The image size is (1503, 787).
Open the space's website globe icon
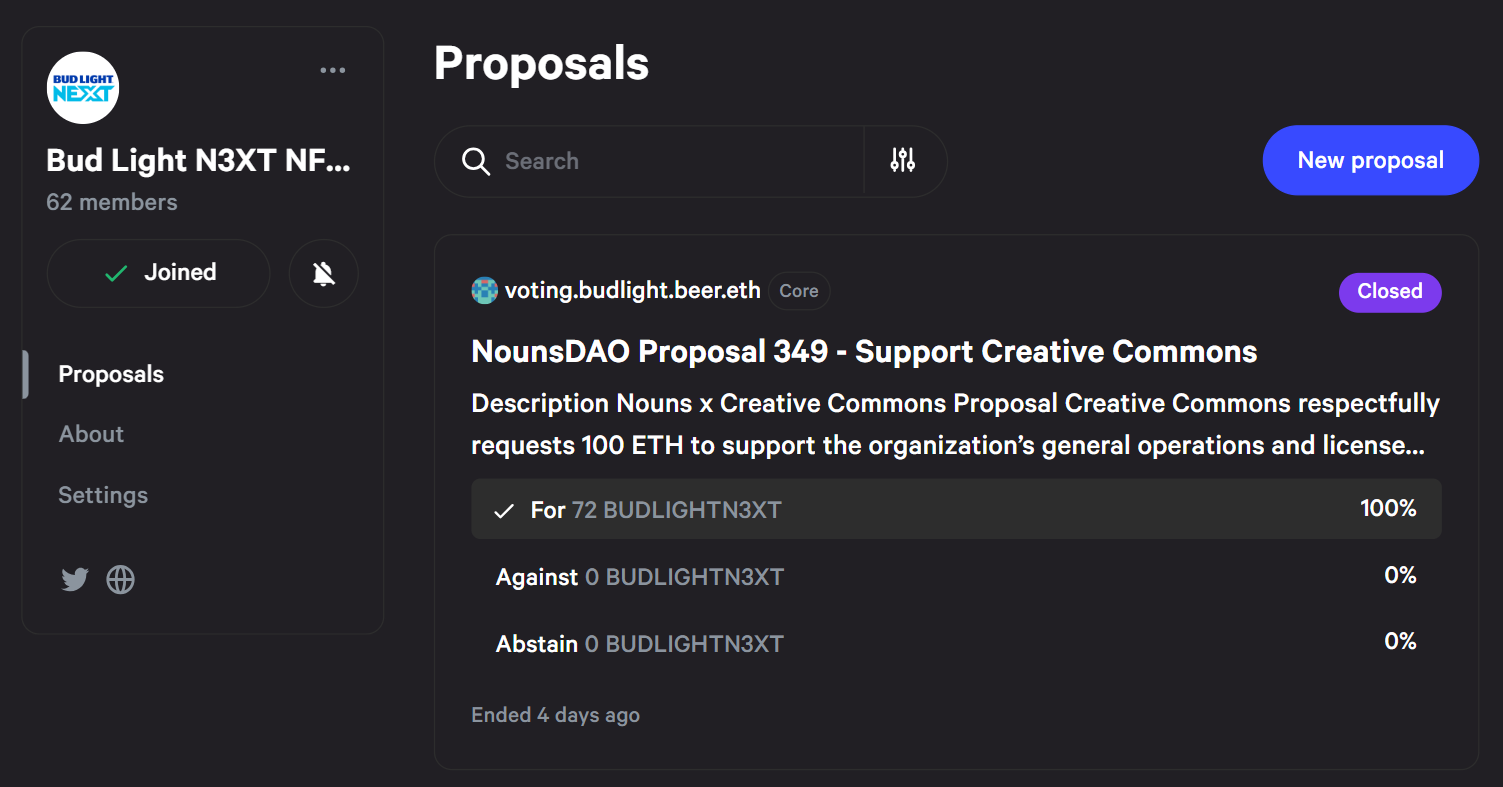(121, 579)
